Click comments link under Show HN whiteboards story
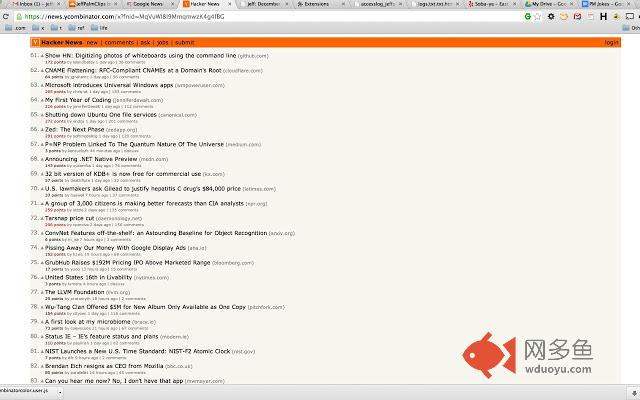 [131, 62]
